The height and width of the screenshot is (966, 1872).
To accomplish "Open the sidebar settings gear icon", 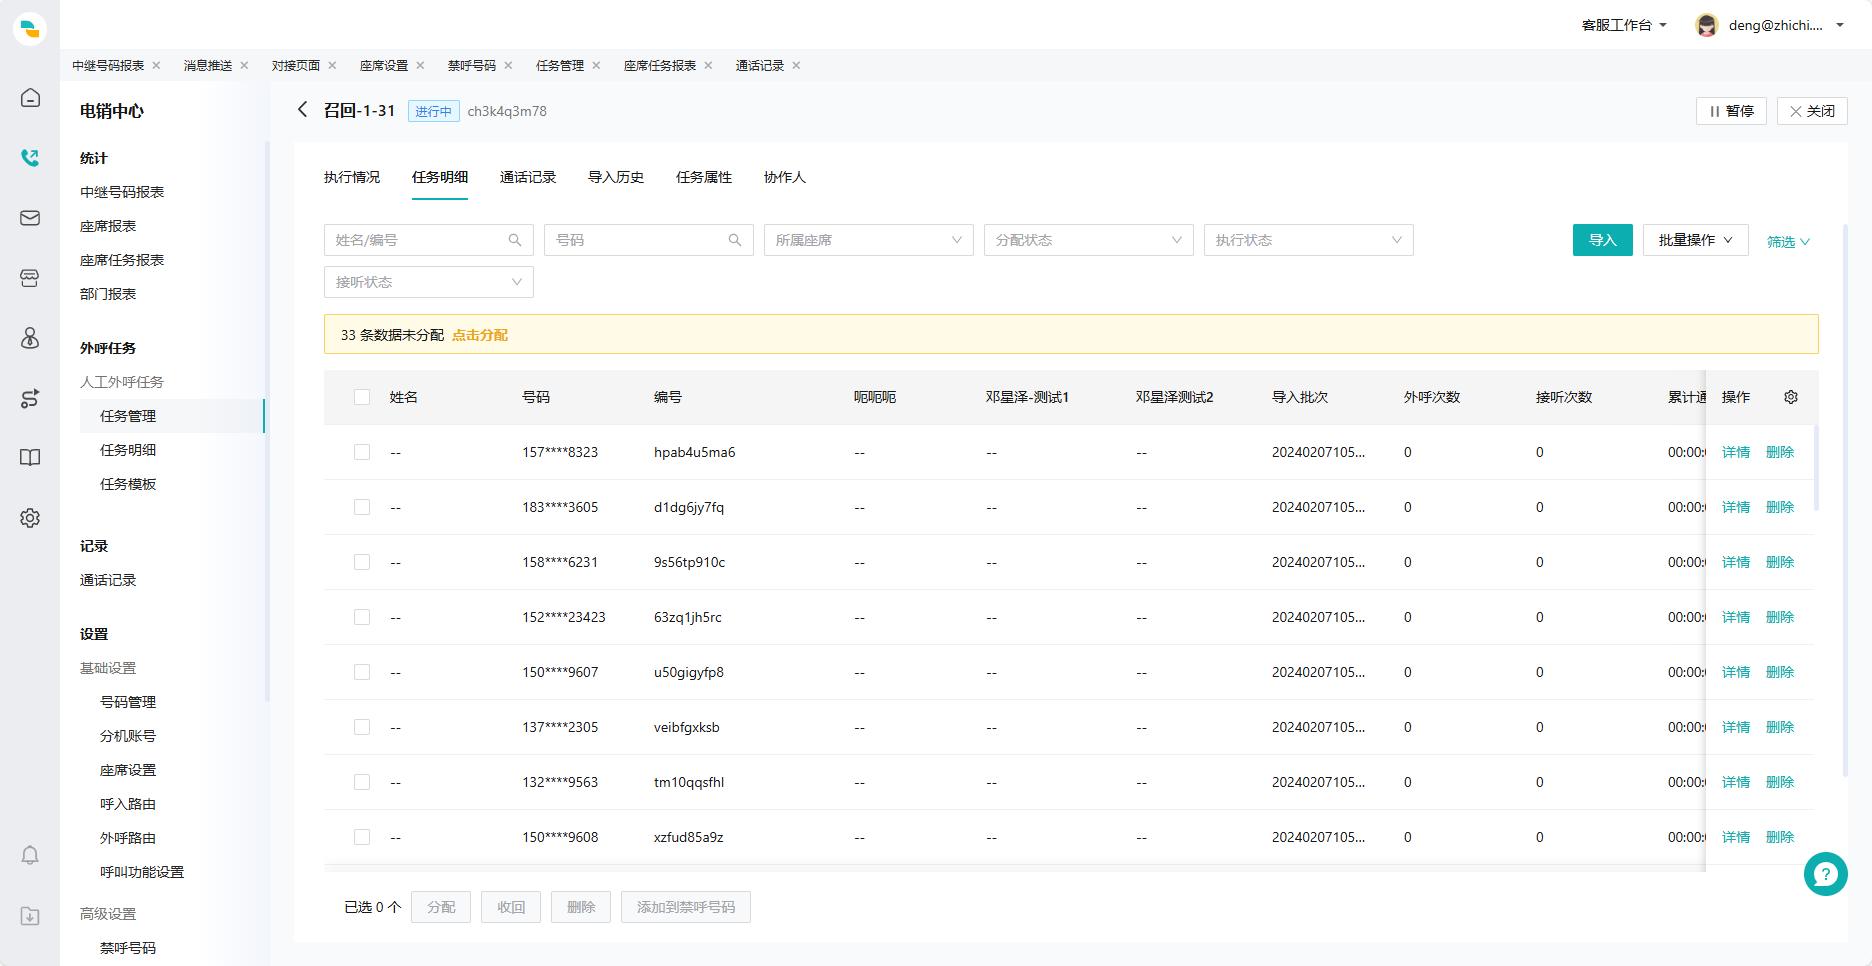I will [30, 517].
